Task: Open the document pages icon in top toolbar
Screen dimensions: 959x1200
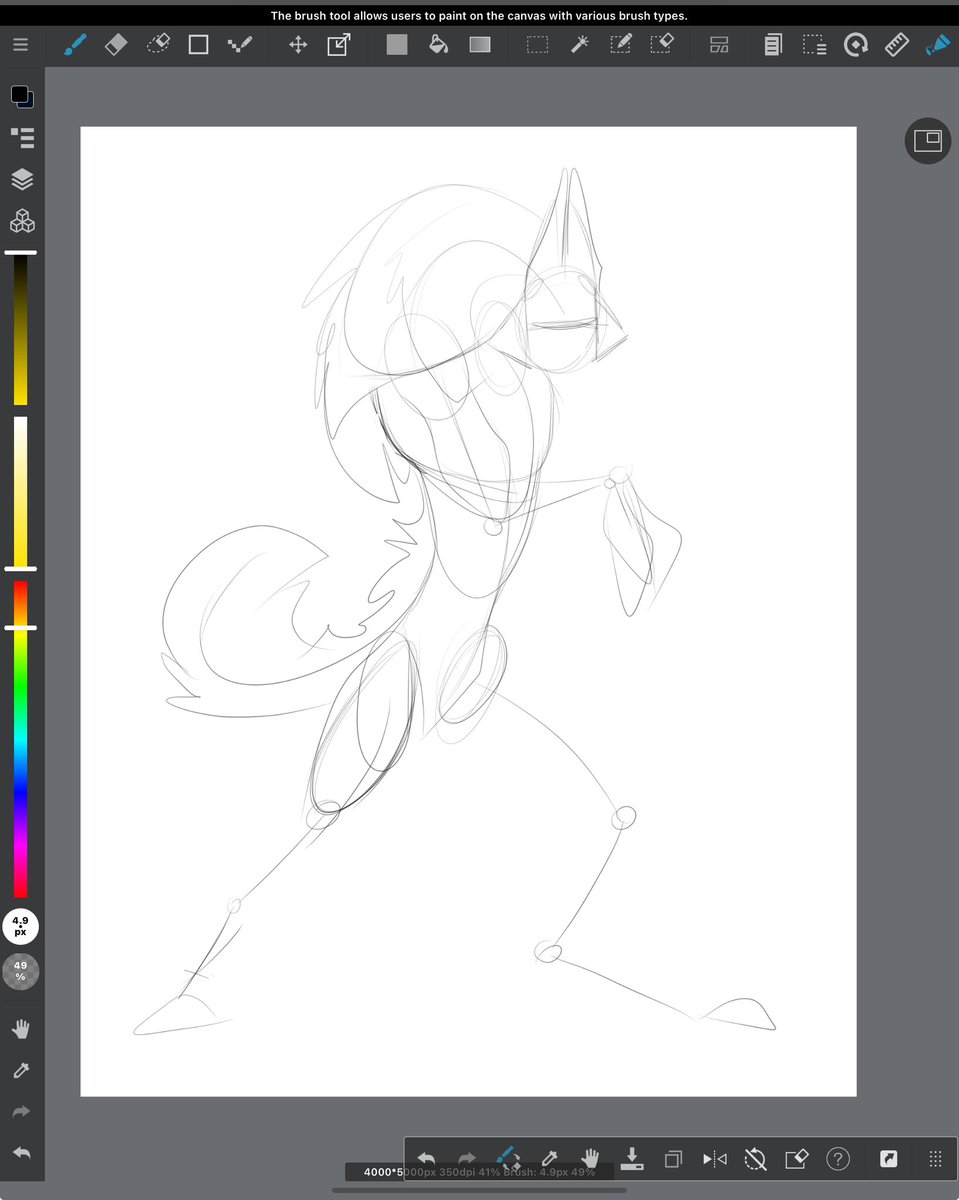Action: tap(772, 45)
